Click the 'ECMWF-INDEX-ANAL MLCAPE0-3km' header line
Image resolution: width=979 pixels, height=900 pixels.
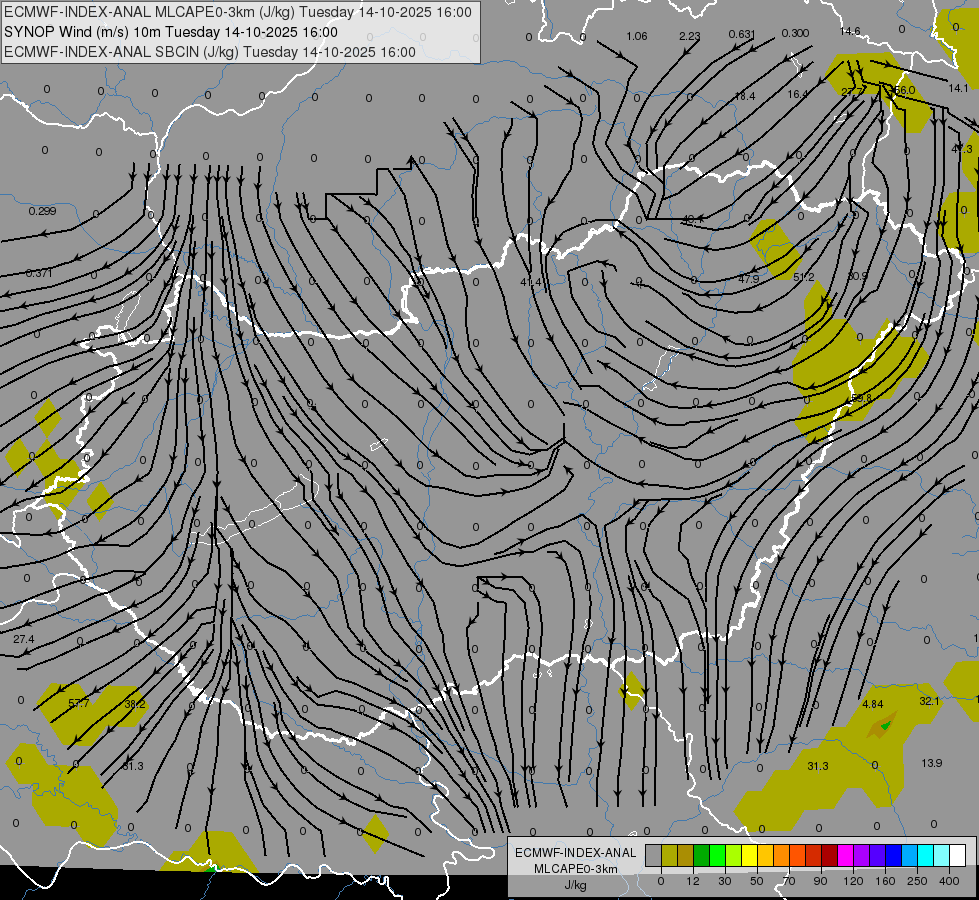click(x=238, y=12)
